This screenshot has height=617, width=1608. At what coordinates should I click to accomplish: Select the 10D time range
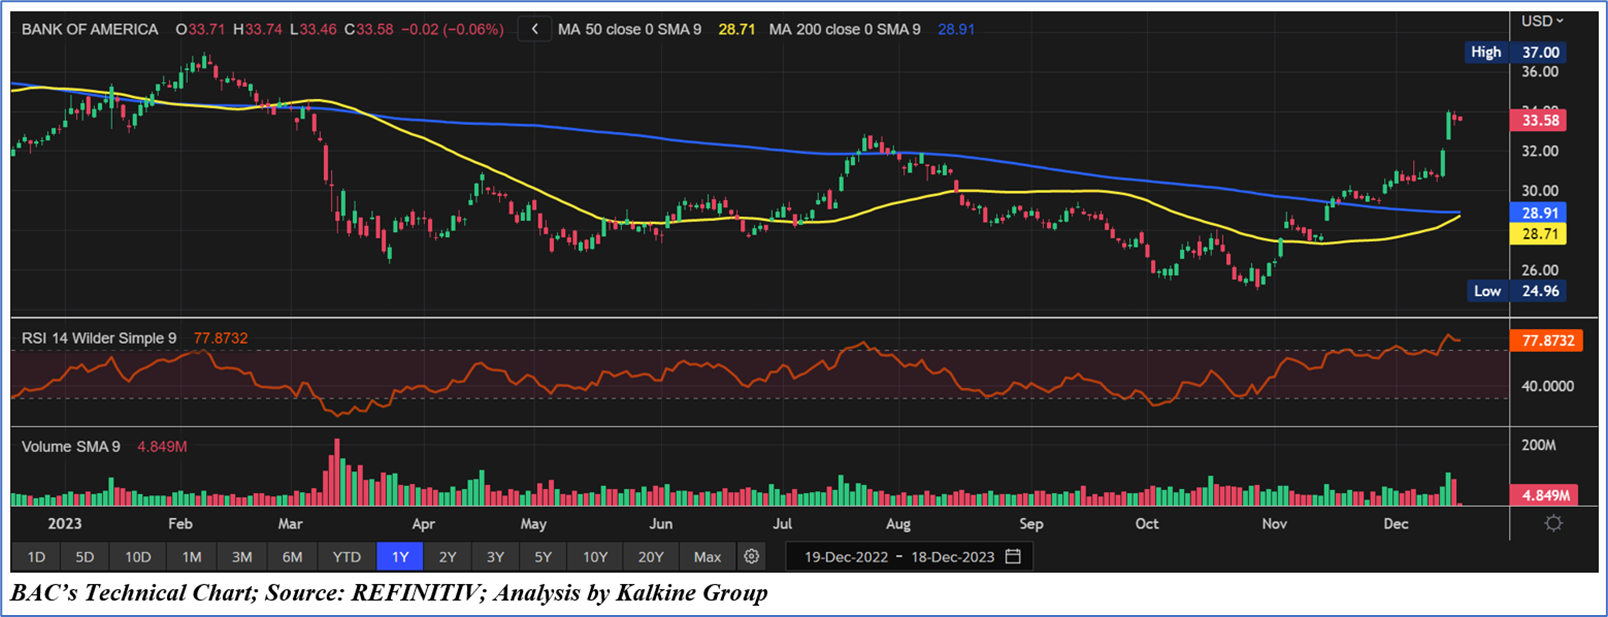coord(138,557)
